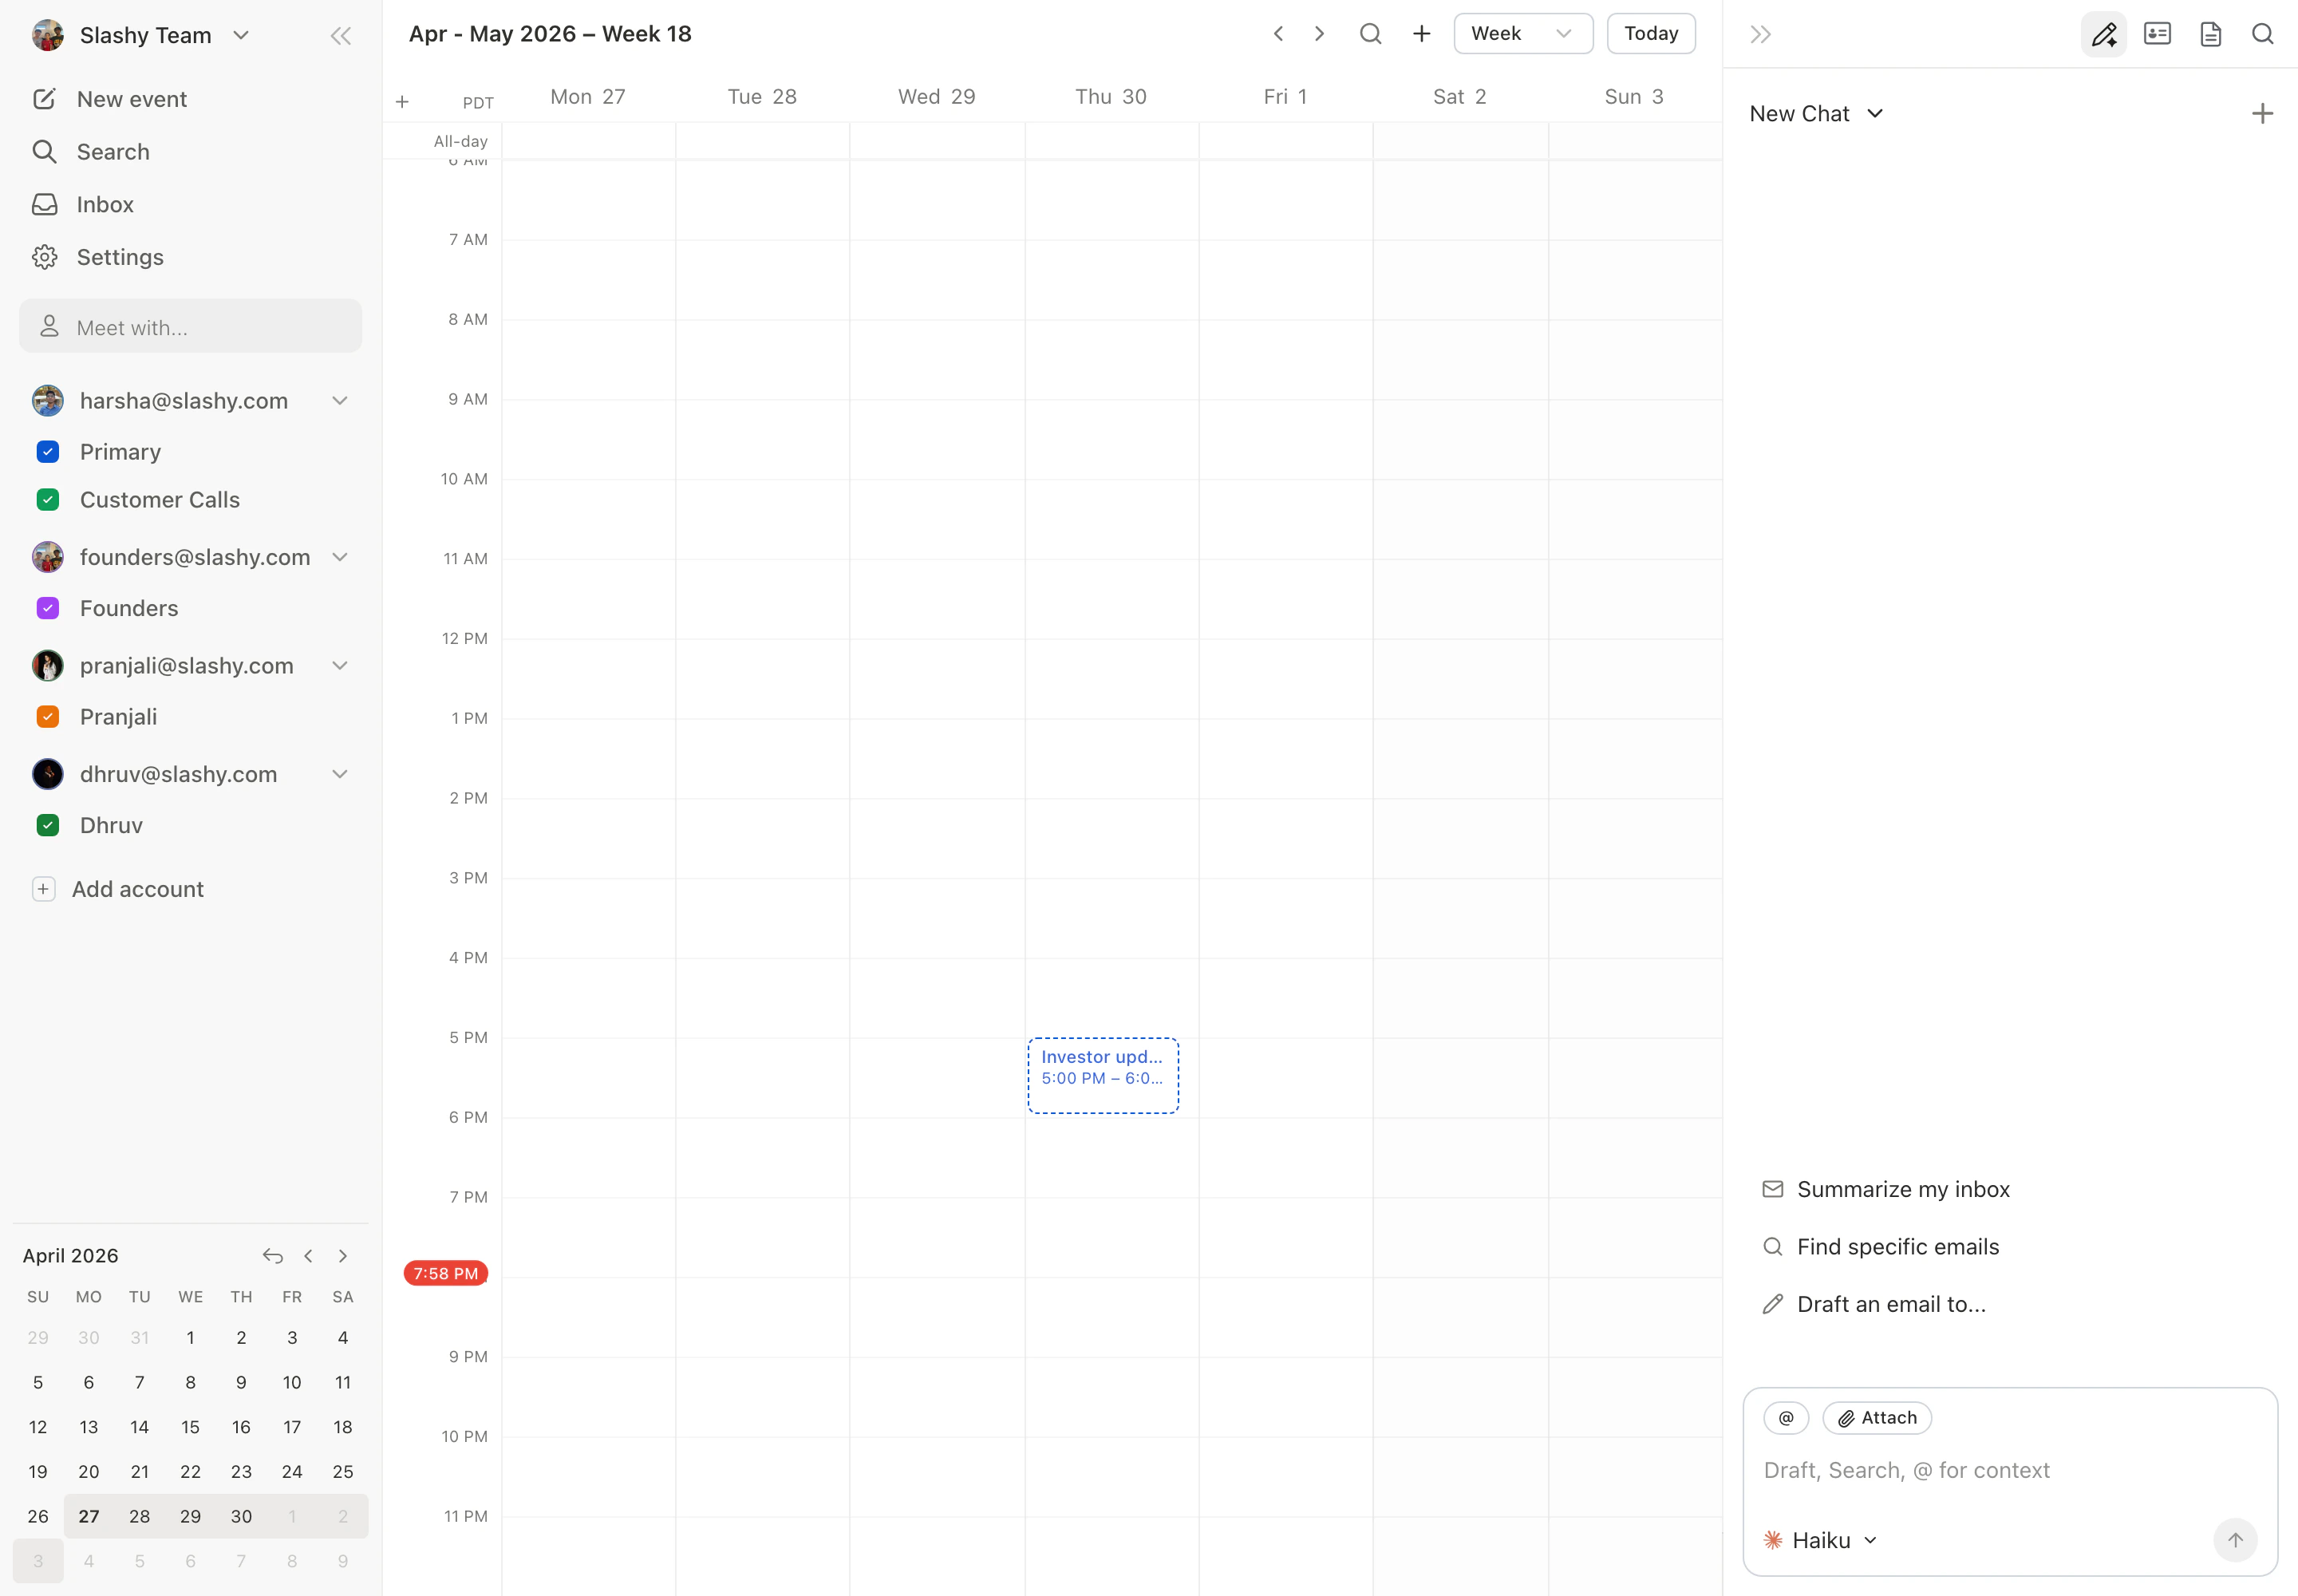Show next month in mini calendar

343,1256
